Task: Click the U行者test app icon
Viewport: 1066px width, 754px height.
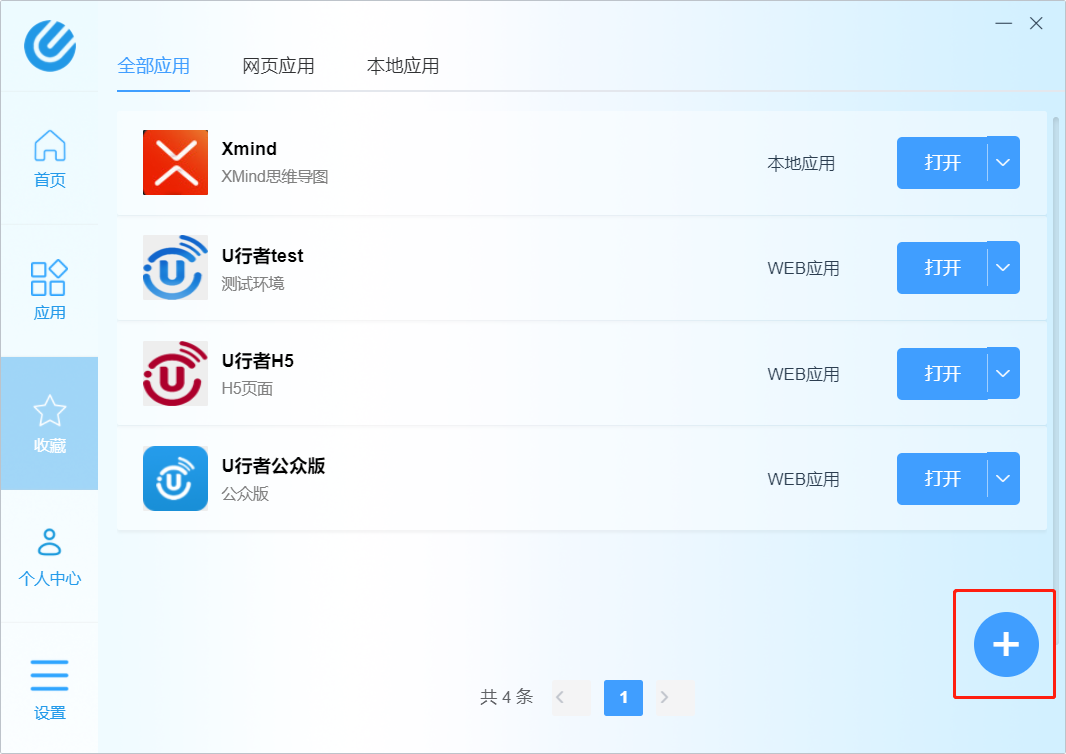Action: point(175,268)
